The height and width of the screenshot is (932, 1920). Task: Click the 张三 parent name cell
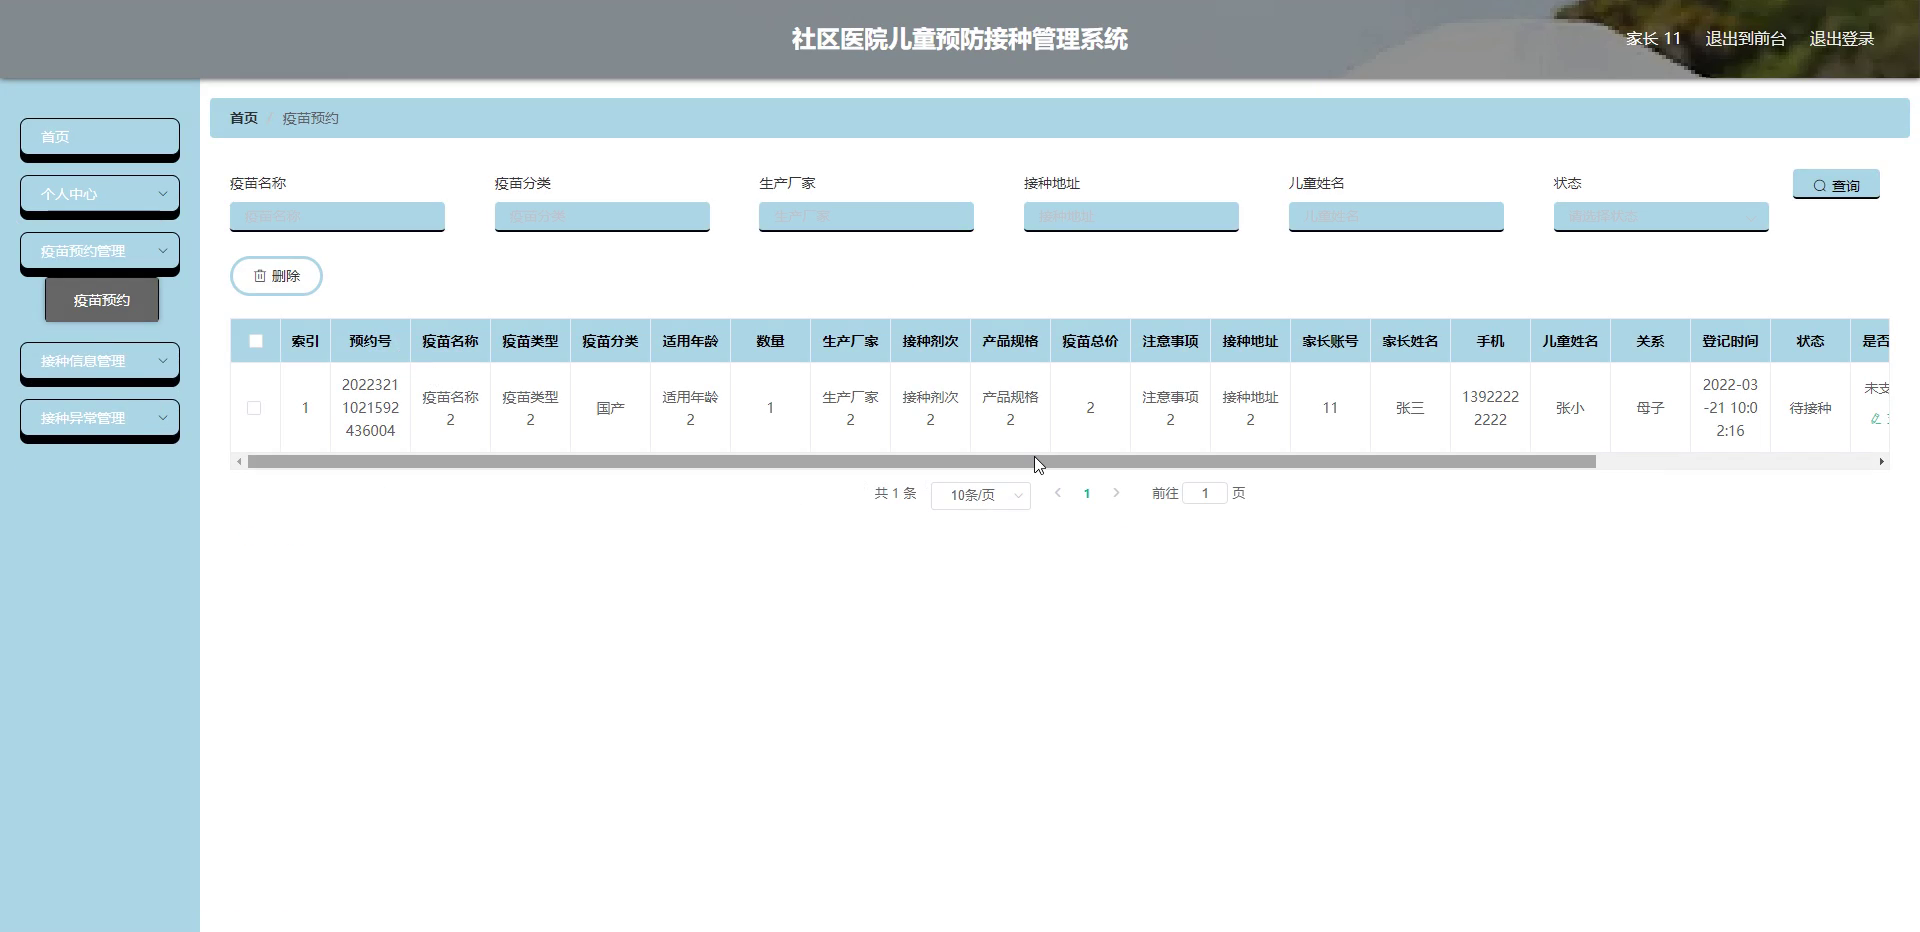click(1410, 408)
